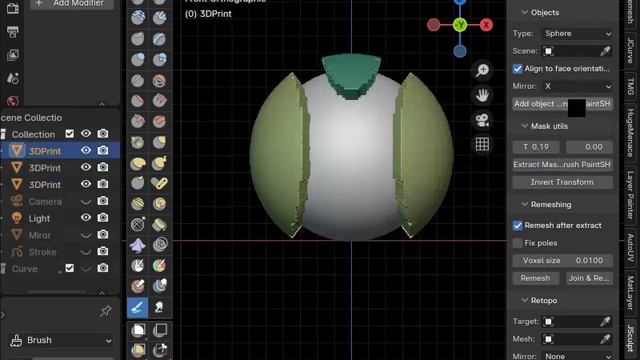
Task: Enable the Fix poles checkbox
Action: pos(518,243)
